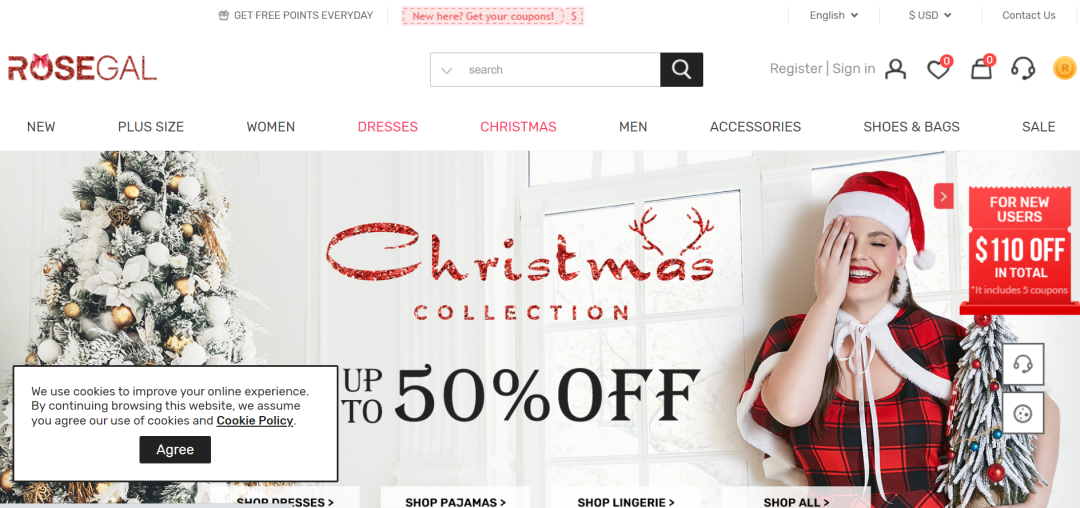Click the search text field
The height and width of the screenshot is (508, 1080).
(561, 70)
